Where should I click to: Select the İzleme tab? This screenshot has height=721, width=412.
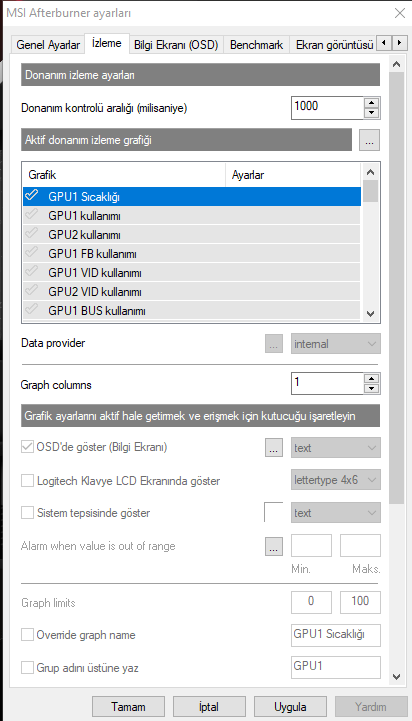click(107, 43)
